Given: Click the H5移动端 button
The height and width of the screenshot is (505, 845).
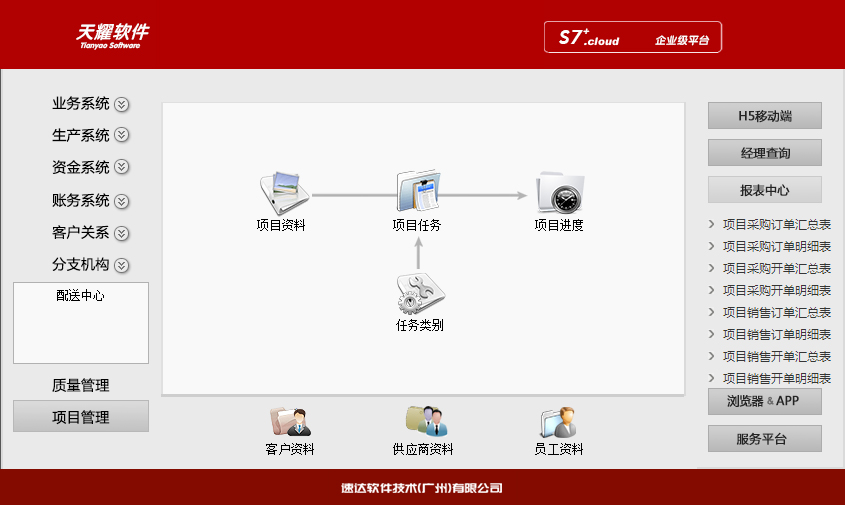Looking at the screenshot, I should pos(765,116).
